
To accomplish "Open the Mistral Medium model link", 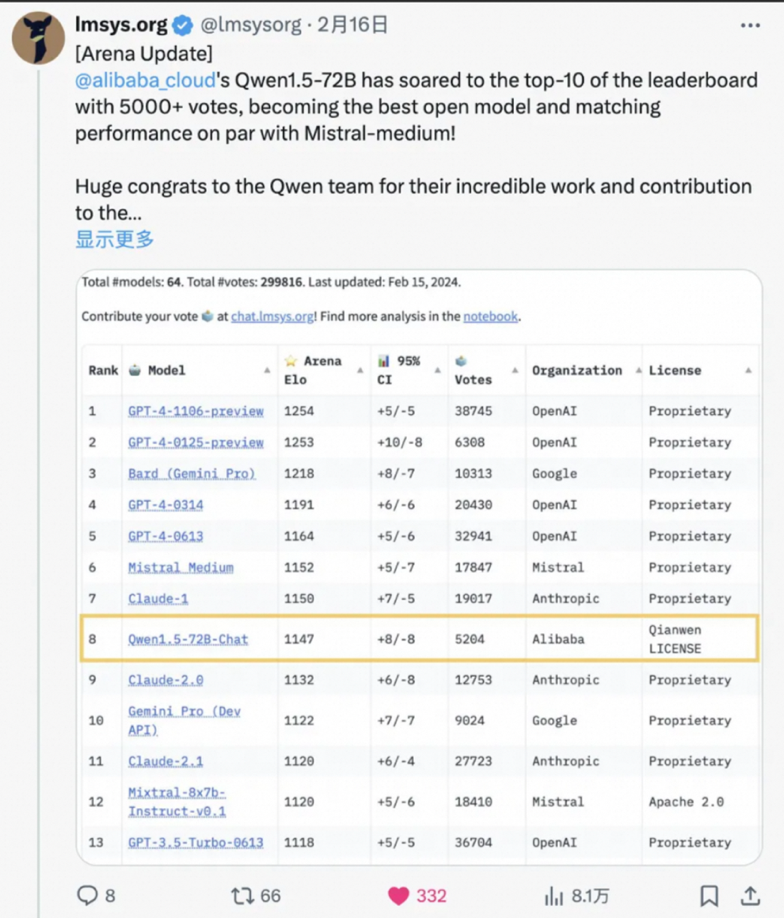I will pos(180,567).
